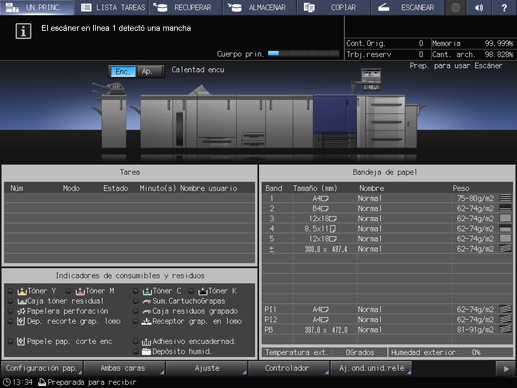
Task: Click tray 3 paper level icon
Action: (x=505, y=218)
